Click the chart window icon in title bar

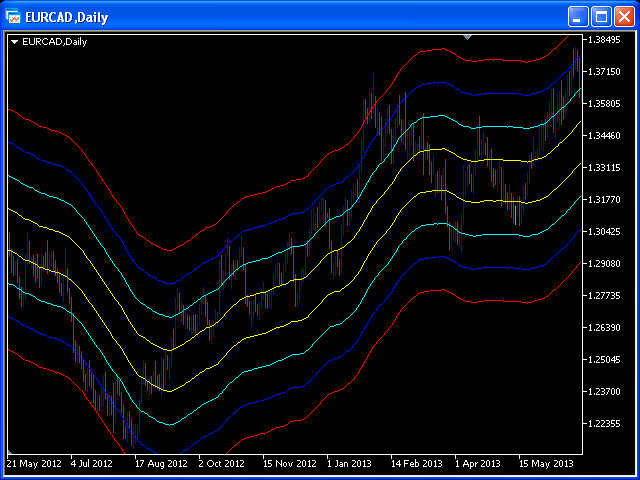[13, 17]
